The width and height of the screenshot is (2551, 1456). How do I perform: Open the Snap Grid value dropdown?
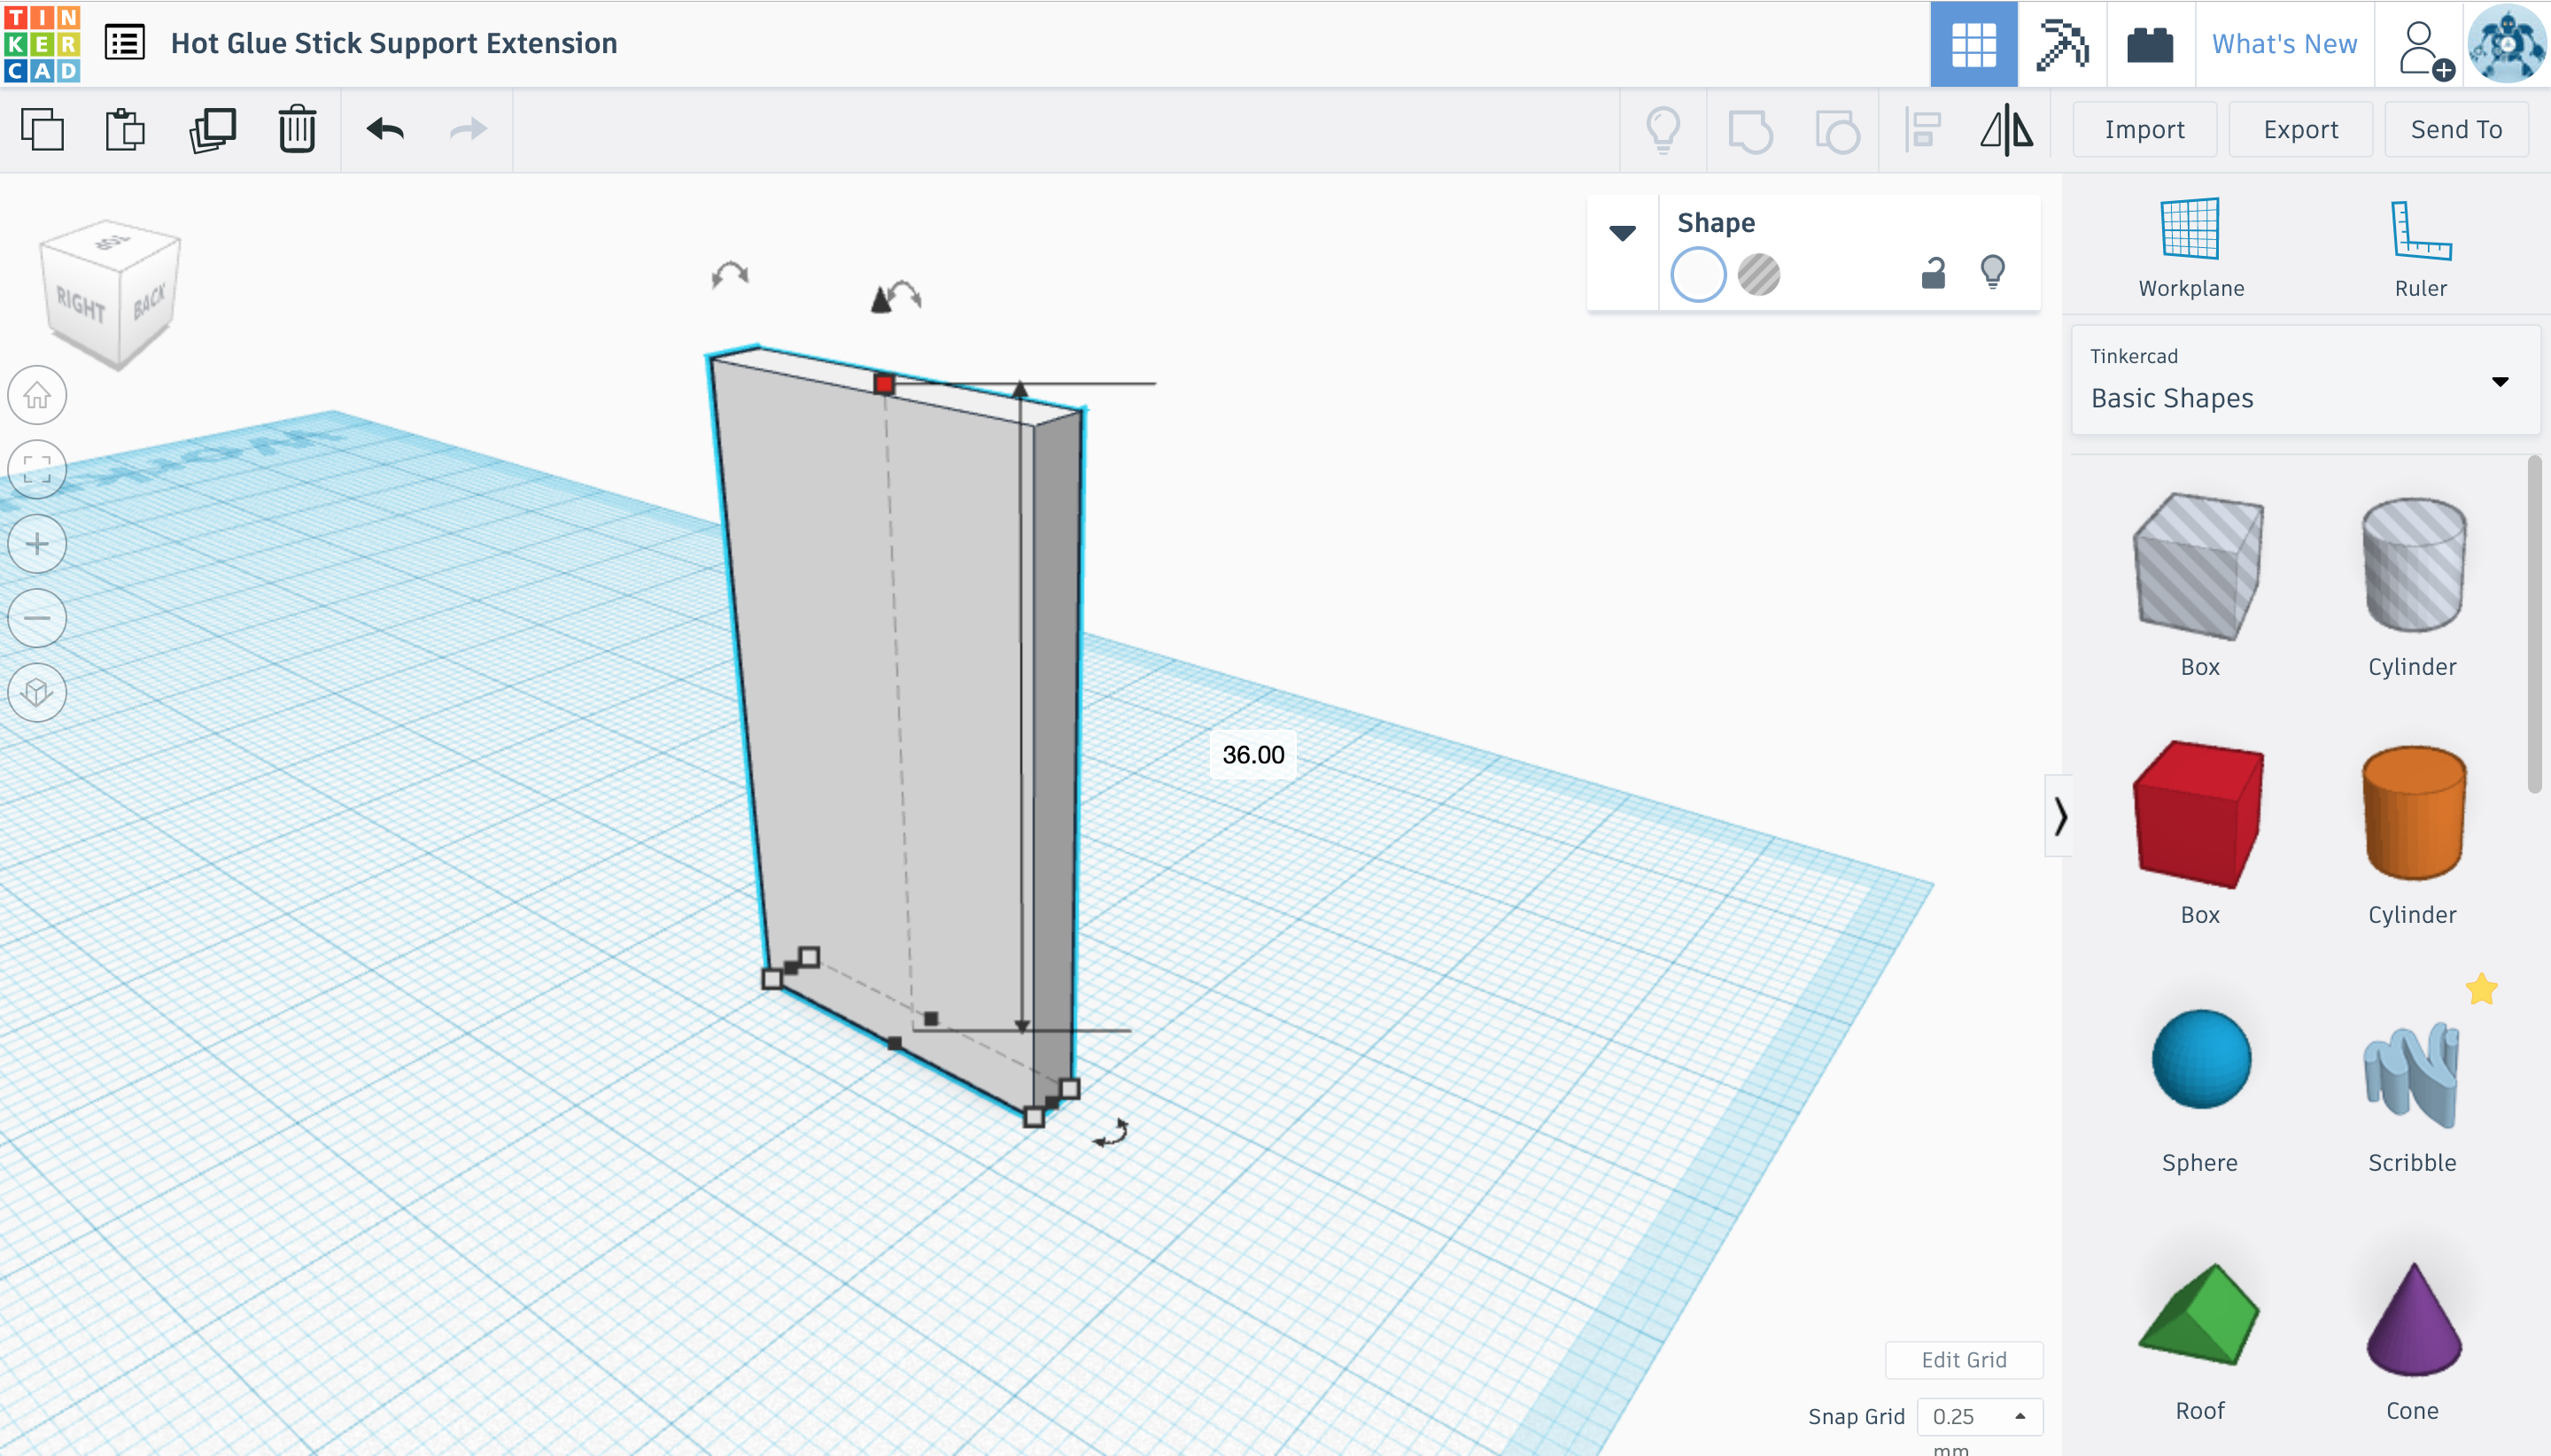click(1978, 1416)
